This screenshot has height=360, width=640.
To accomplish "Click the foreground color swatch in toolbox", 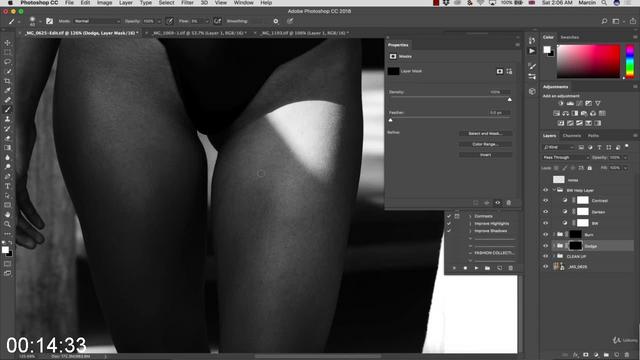I will click(x=5, y=249).
